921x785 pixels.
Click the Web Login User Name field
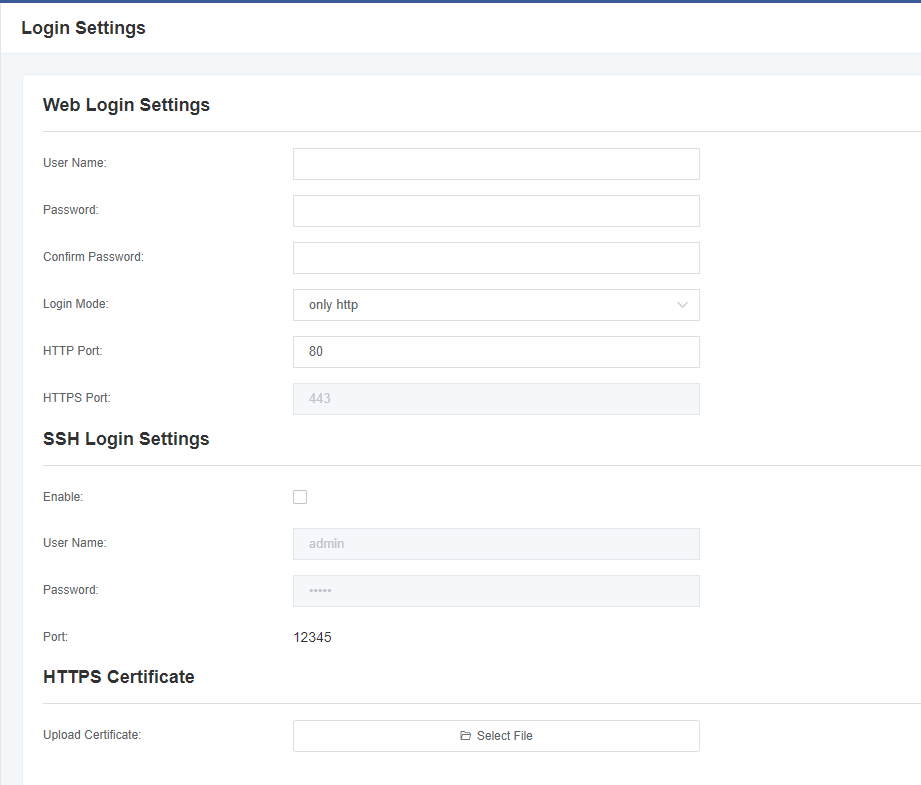[496, 164]
